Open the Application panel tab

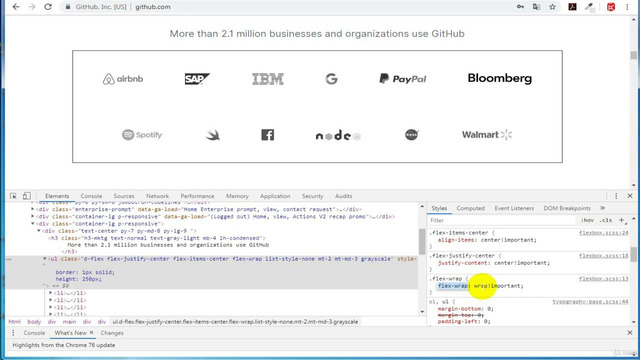tap(275, 196)
